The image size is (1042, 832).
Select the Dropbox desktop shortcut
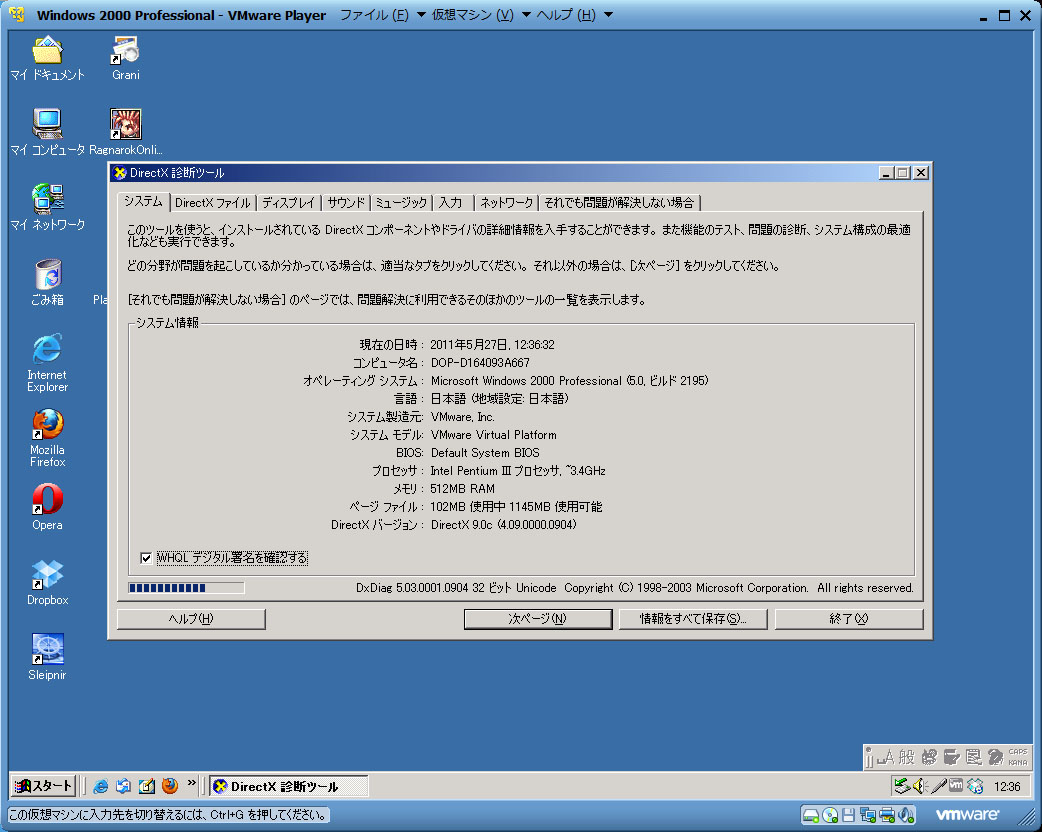coord(47,582)
